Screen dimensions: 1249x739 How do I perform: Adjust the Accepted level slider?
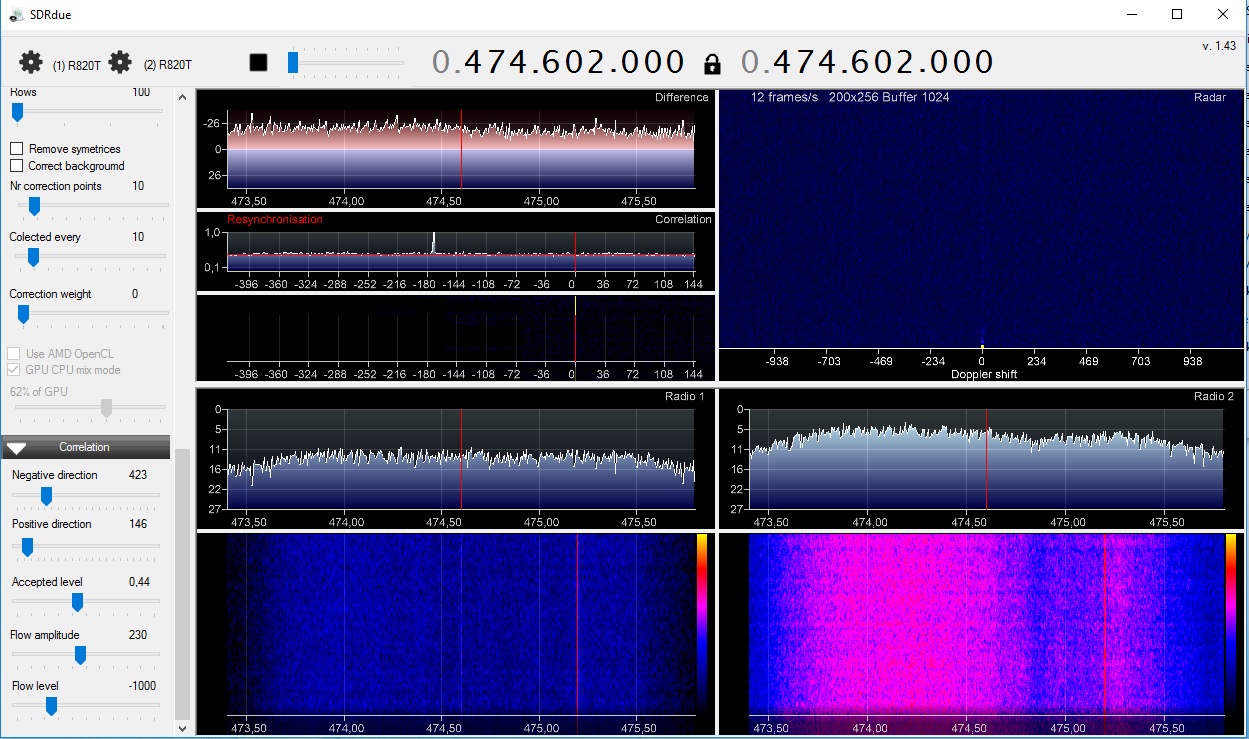[x=77, y=602]
